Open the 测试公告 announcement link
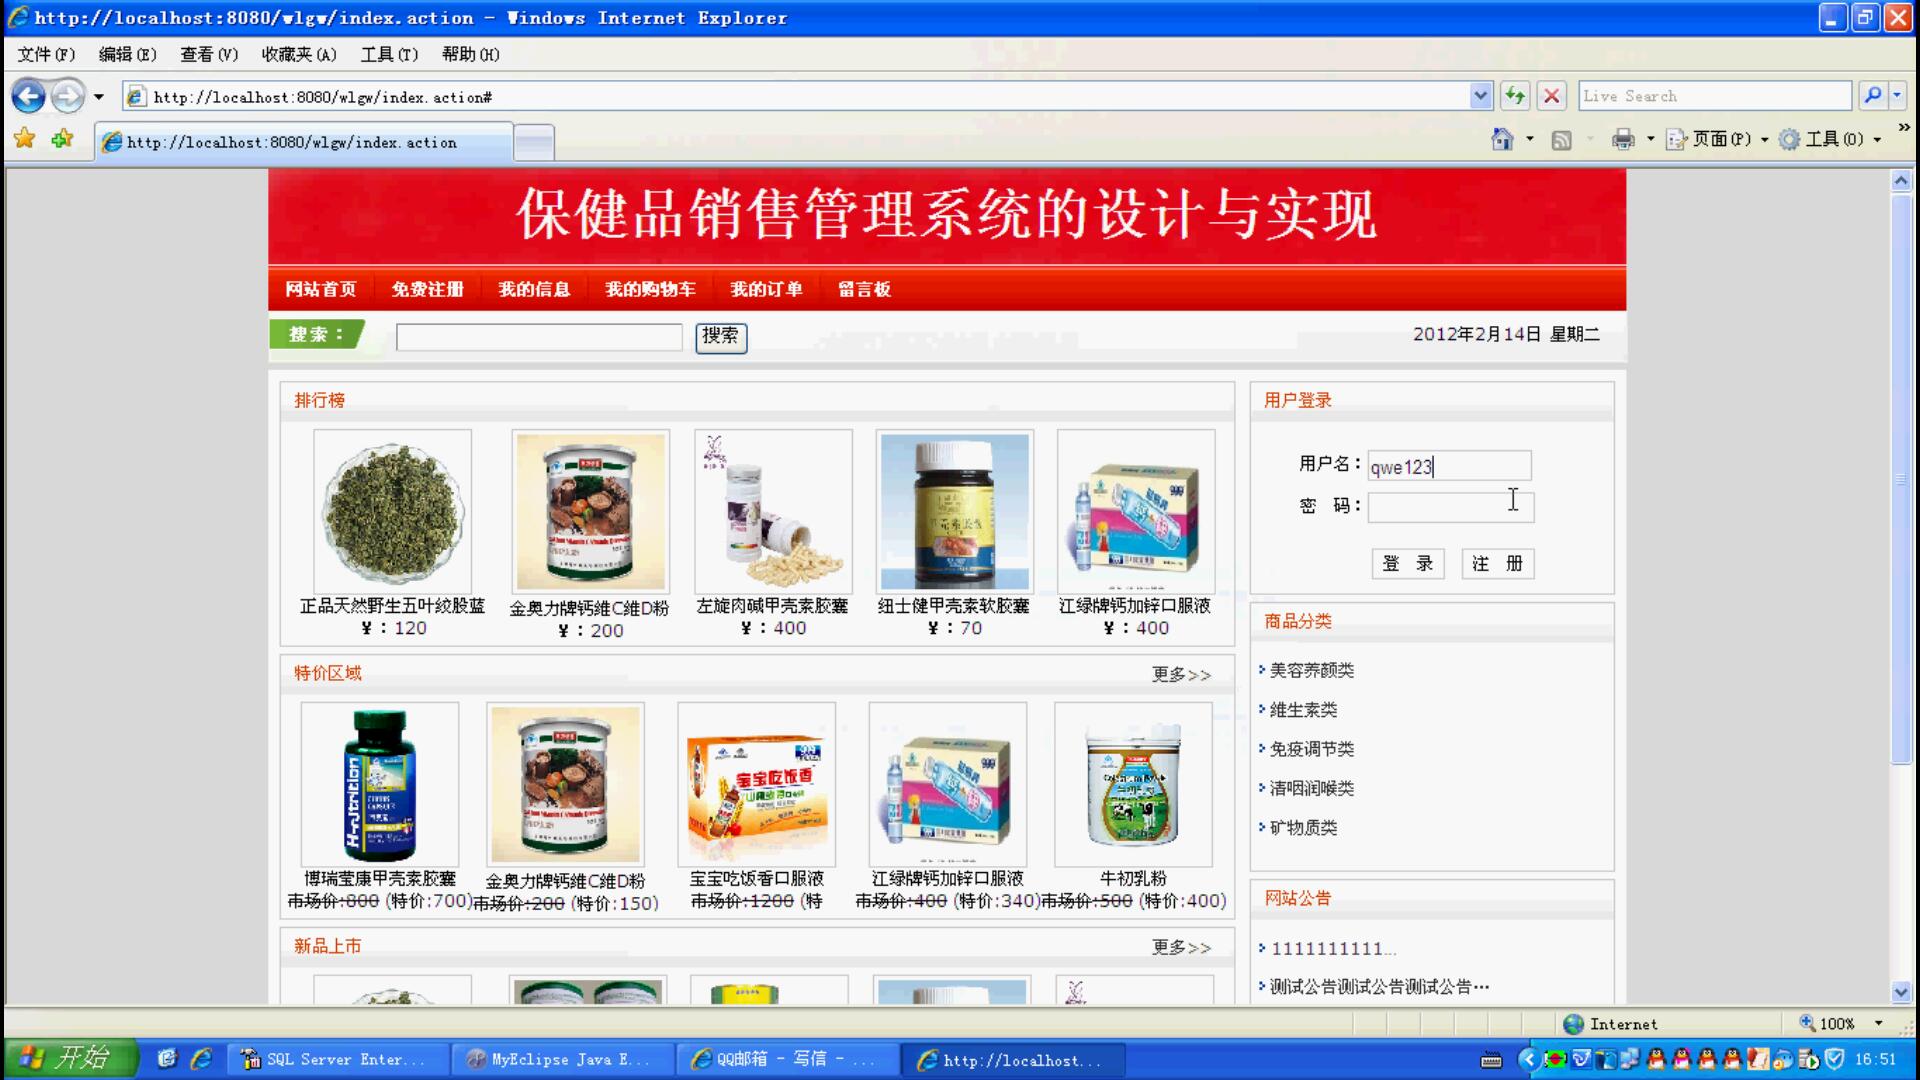The image size is (1920, 1080). 1379,987
